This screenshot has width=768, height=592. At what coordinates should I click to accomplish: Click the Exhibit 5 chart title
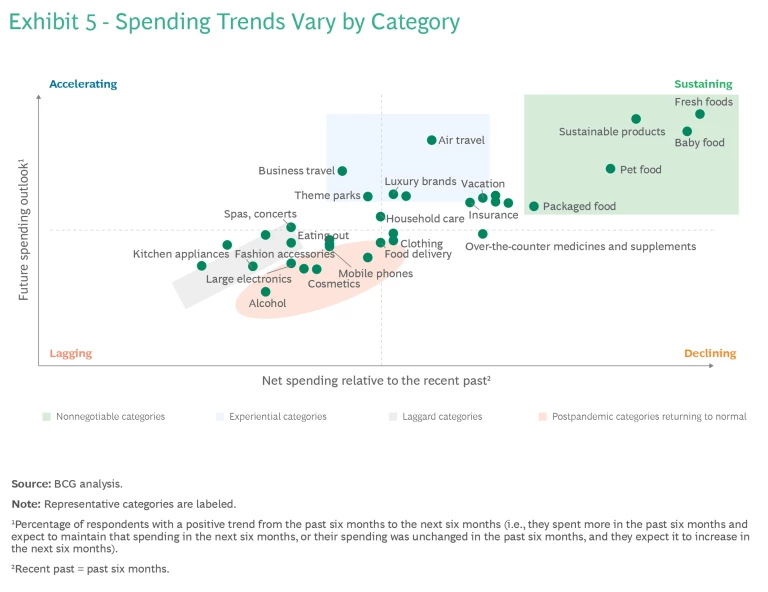pyautogui.click(x=234, y=22)
